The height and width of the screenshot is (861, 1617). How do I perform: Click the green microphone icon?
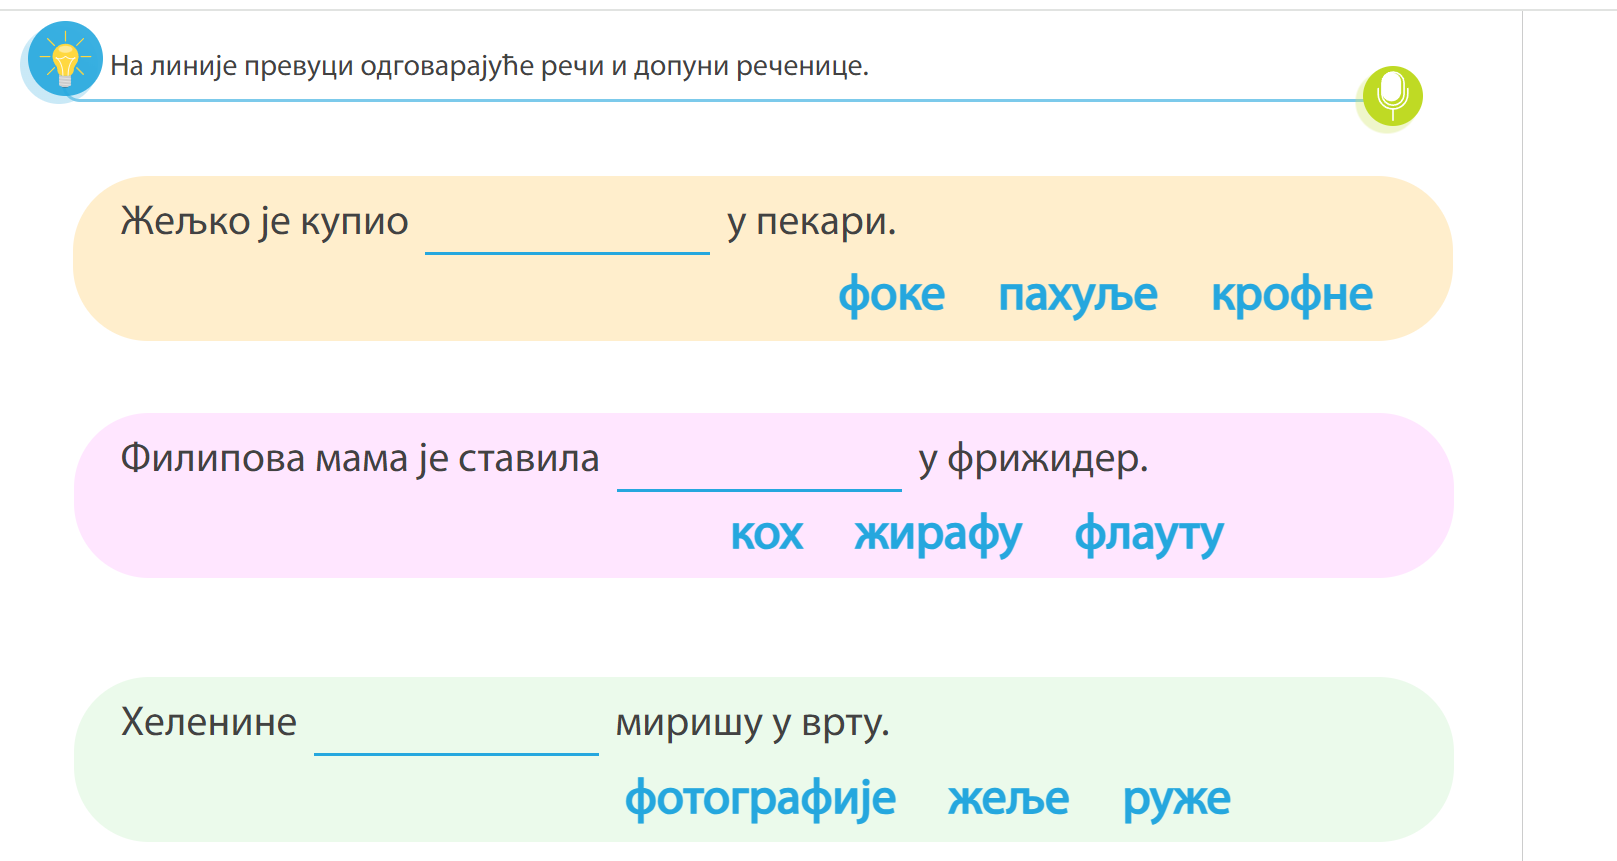[1392, 96]
